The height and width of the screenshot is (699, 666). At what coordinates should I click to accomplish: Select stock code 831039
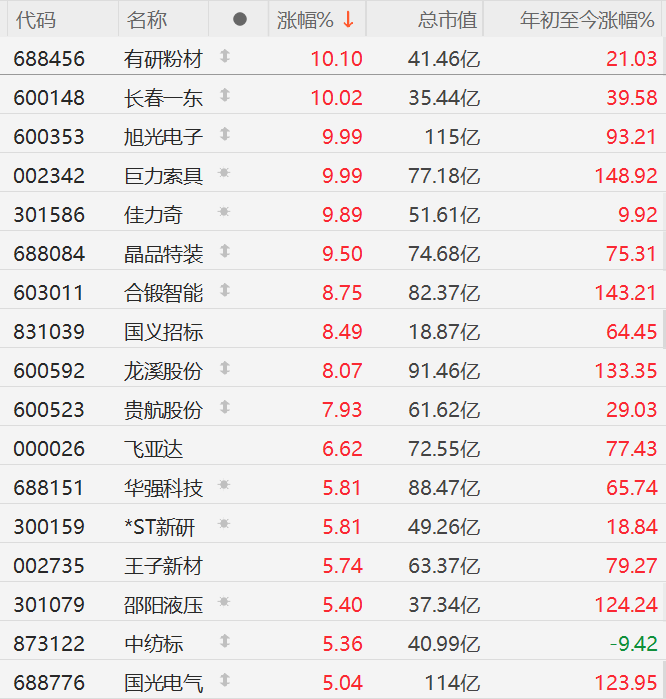(49, 332)
